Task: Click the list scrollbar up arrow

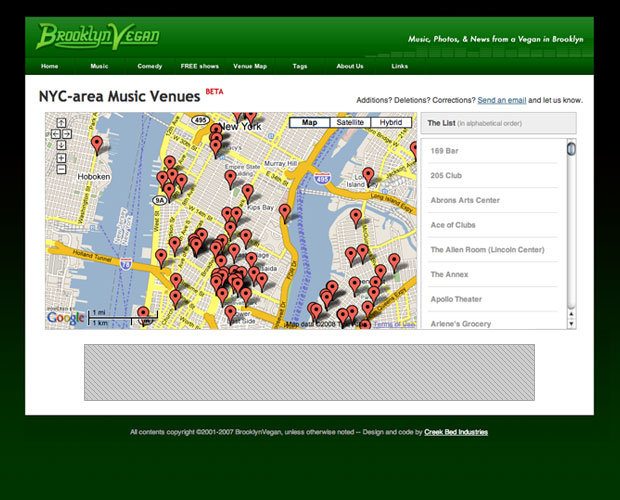Action: [571, 314]
